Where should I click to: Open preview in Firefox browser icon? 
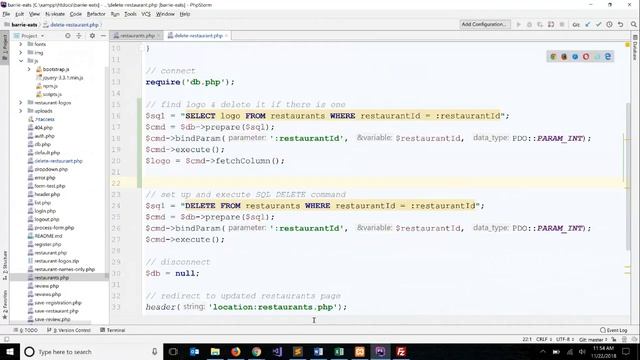pos(564,57)
